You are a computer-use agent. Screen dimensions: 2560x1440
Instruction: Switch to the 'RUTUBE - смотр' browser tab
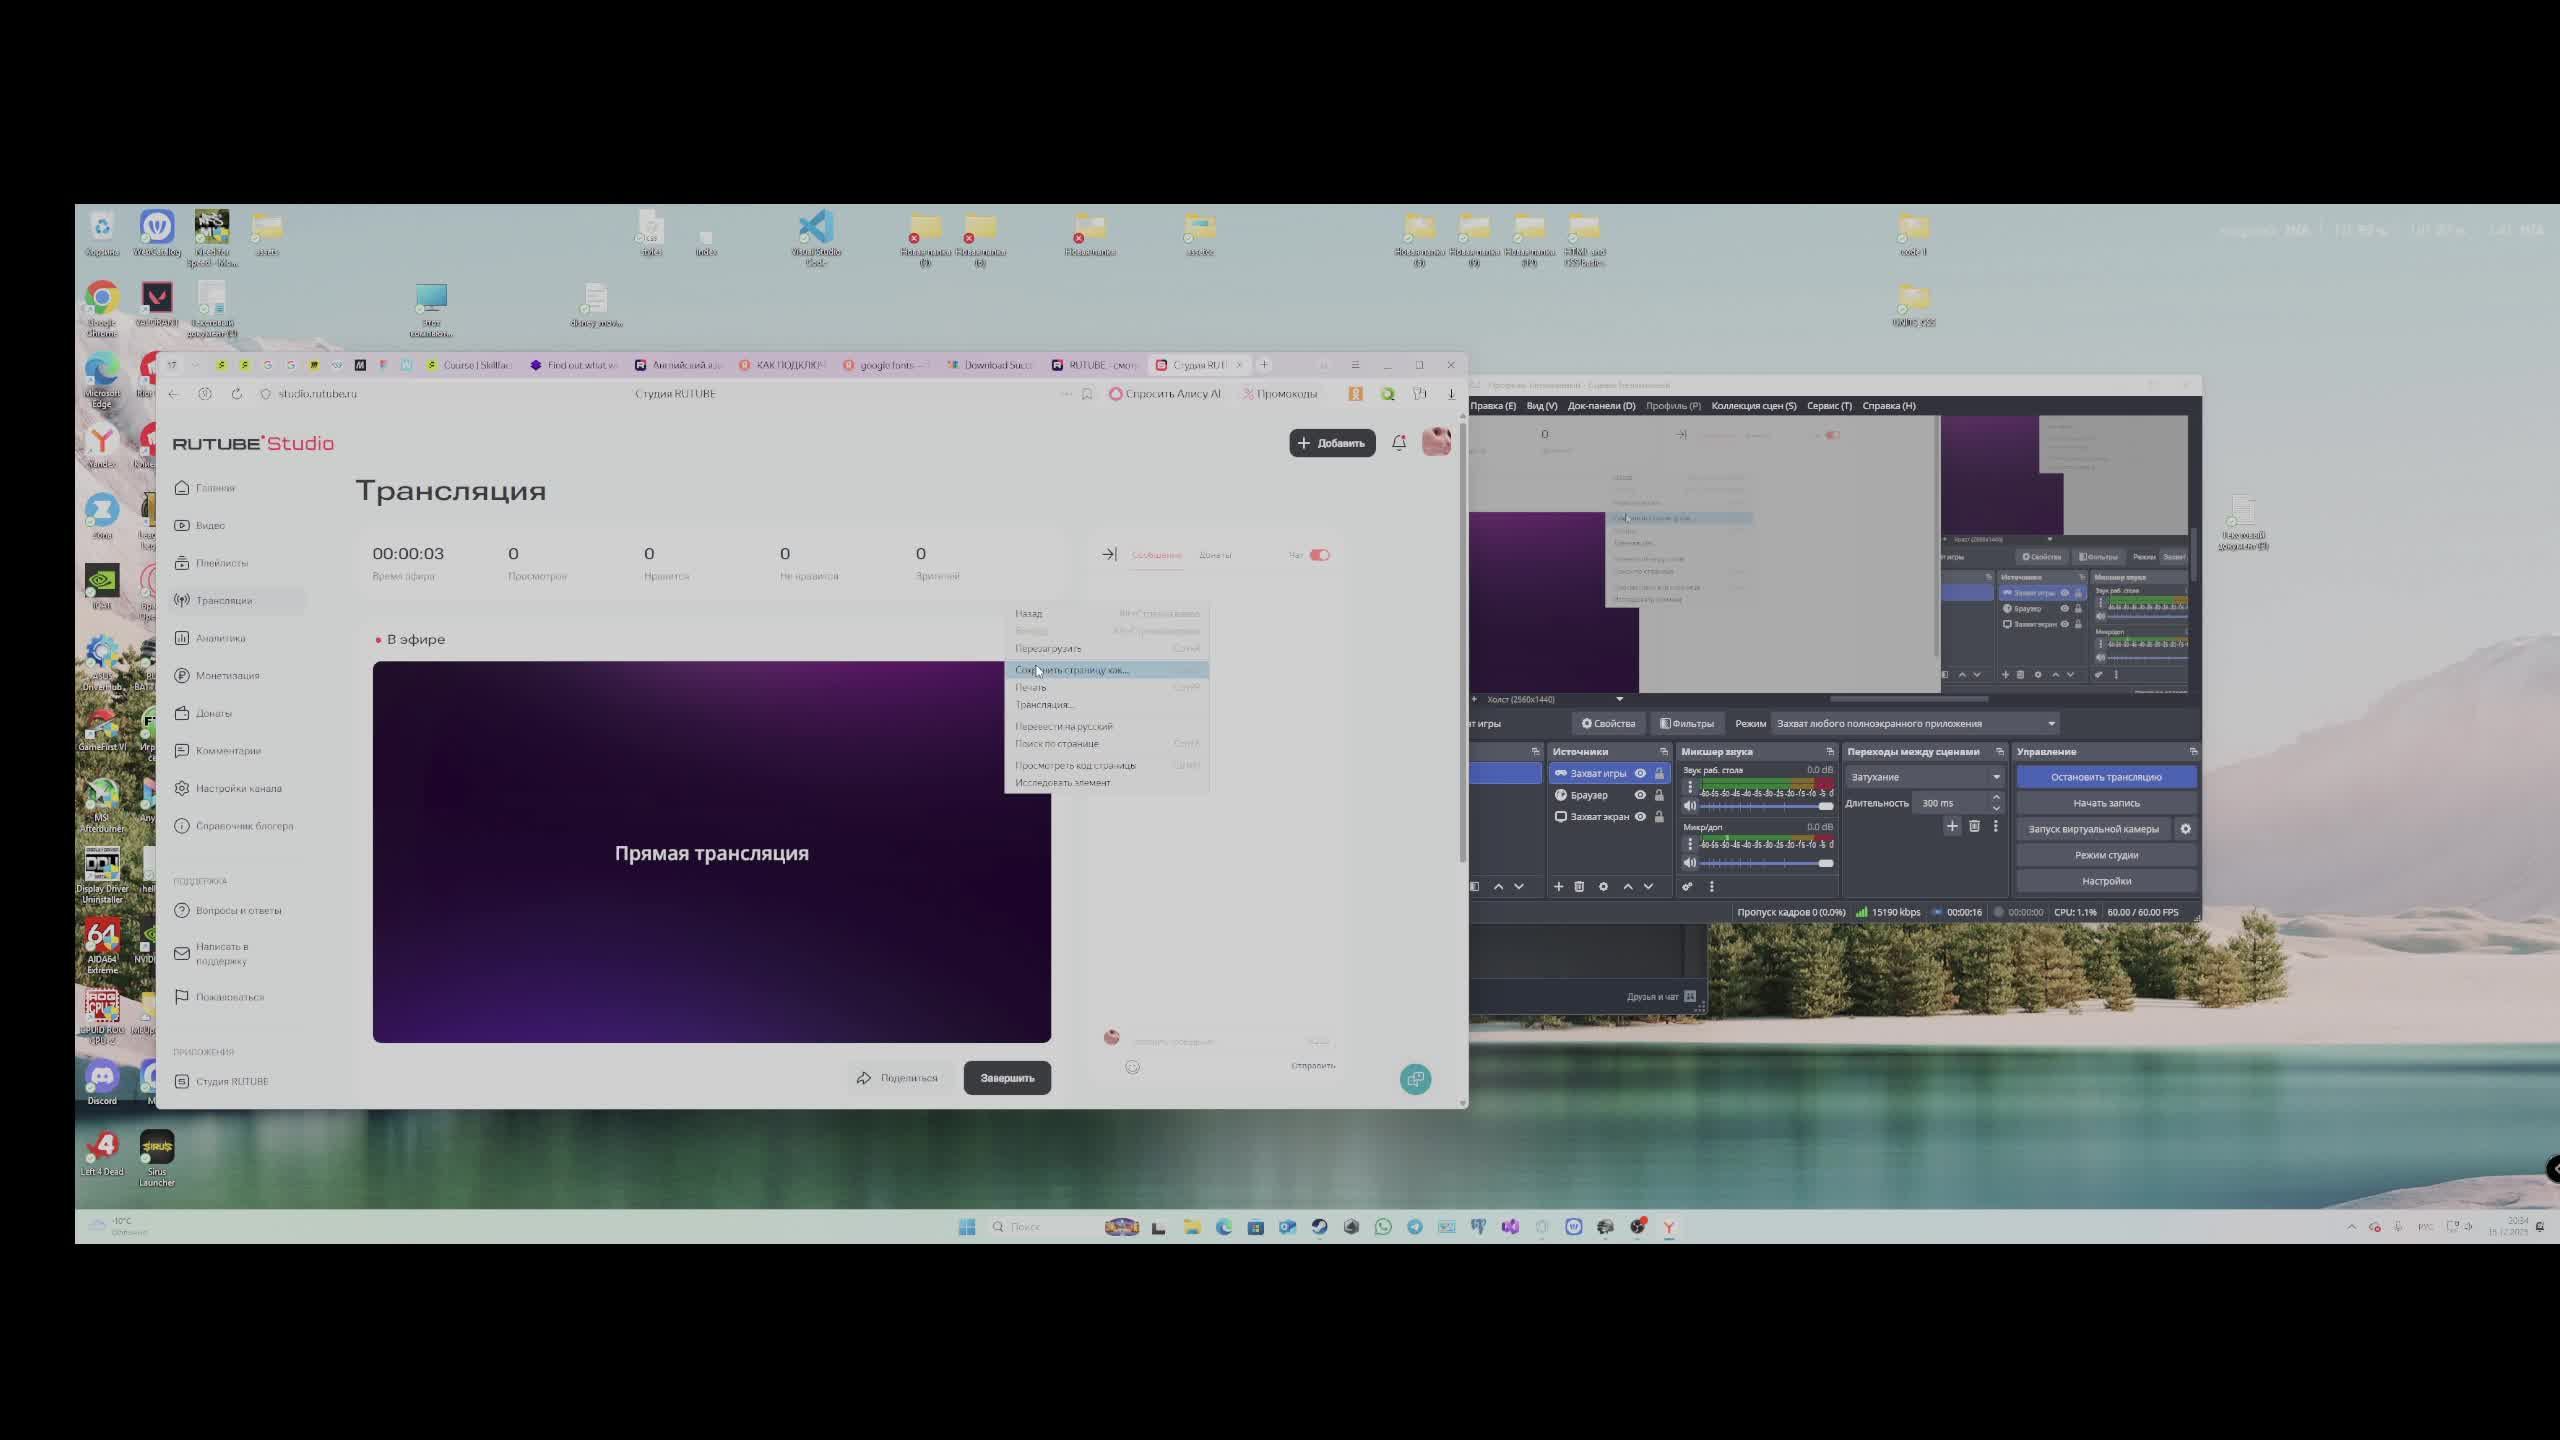(1095, 365)
